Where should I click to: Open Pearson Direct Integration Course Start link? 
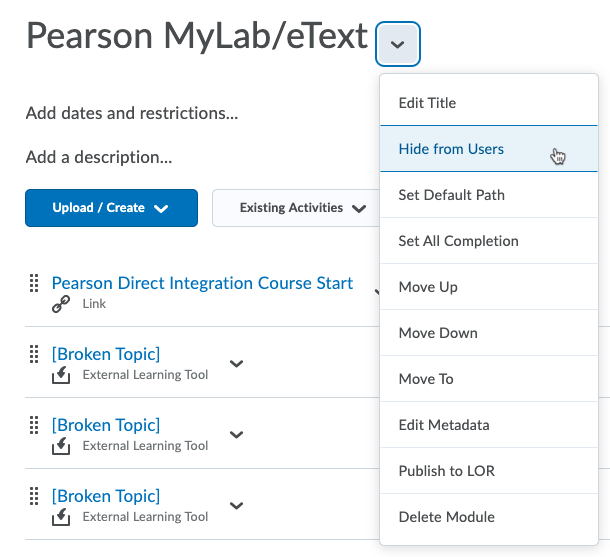click(202, 283)
